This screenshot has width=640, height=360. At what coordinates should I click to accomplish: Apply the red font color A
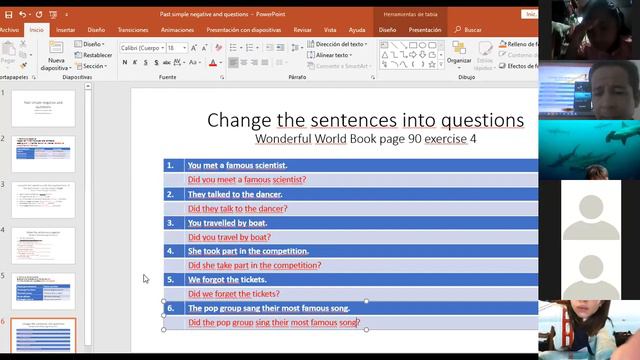pos(213,63)
